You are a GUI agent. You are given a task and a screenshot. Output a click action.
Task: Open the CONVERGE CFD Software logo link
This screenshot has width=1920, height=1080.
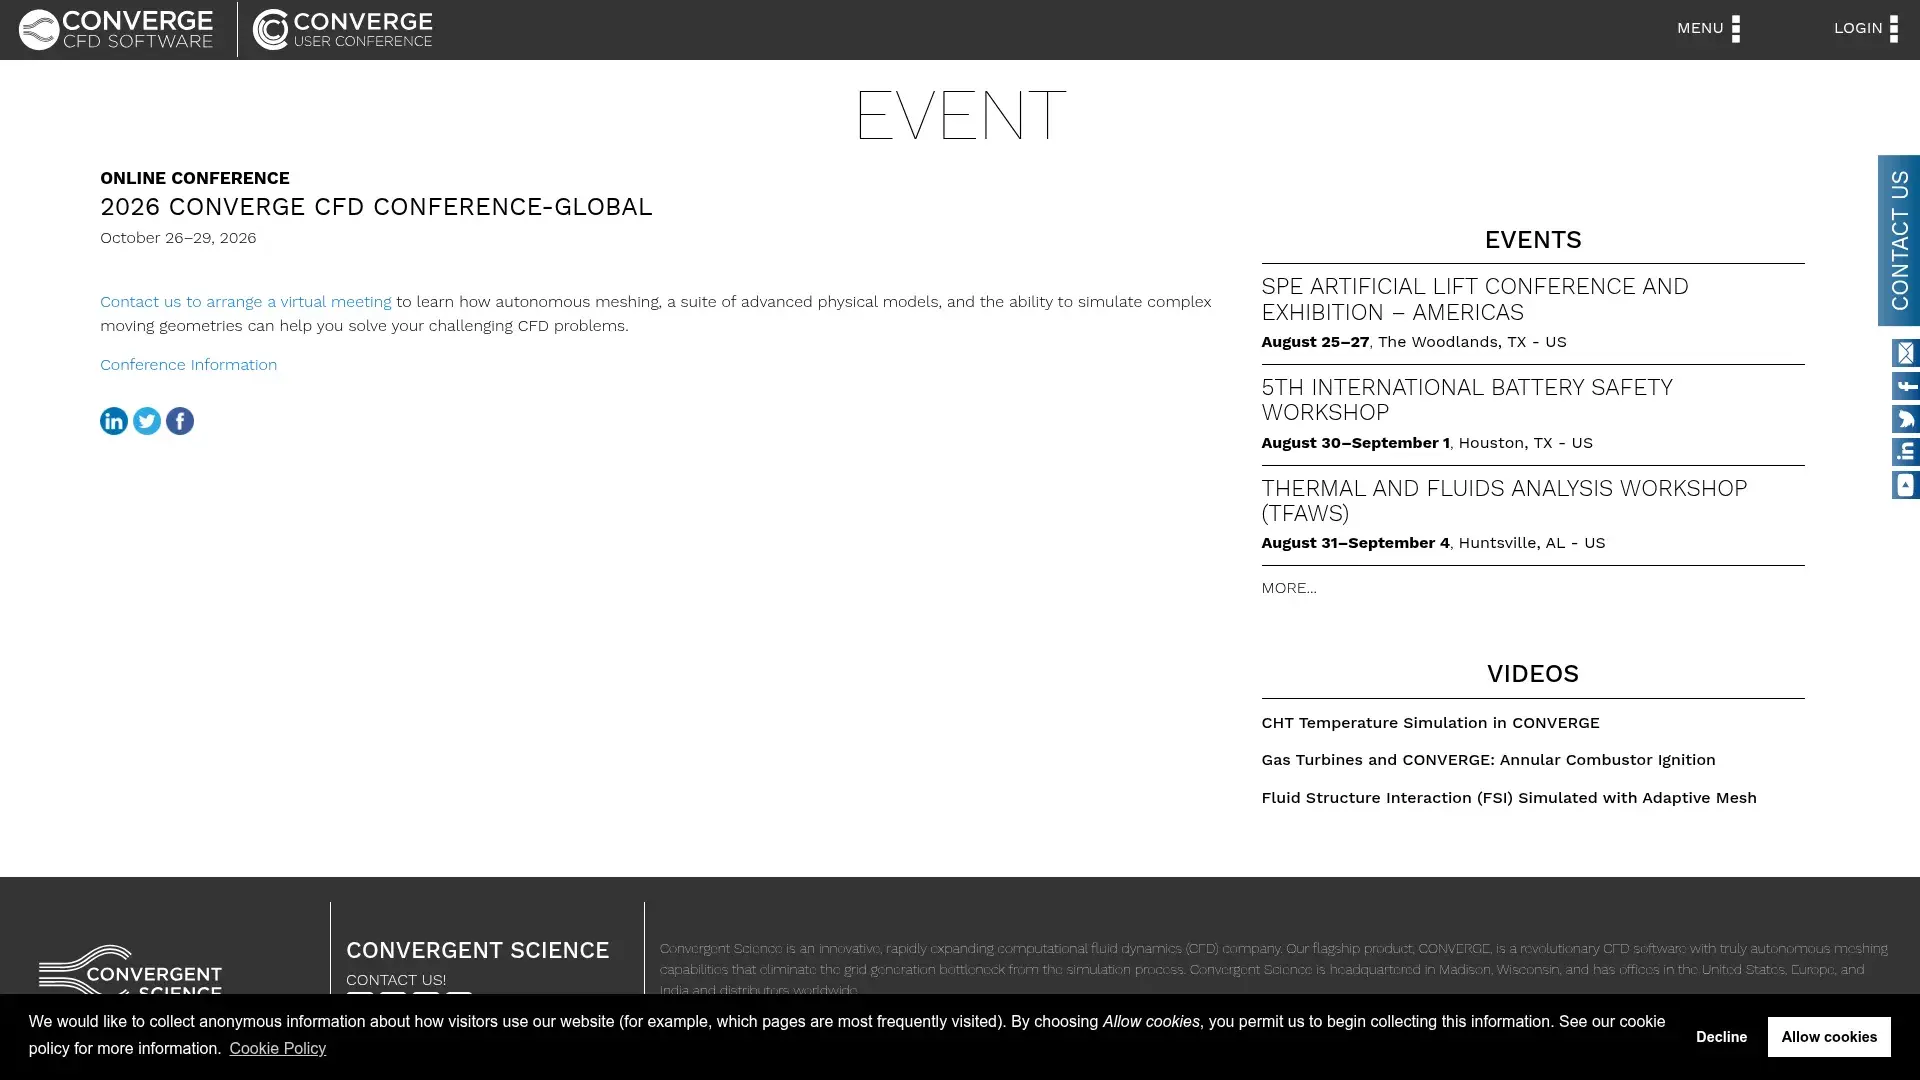pos(116,29)
